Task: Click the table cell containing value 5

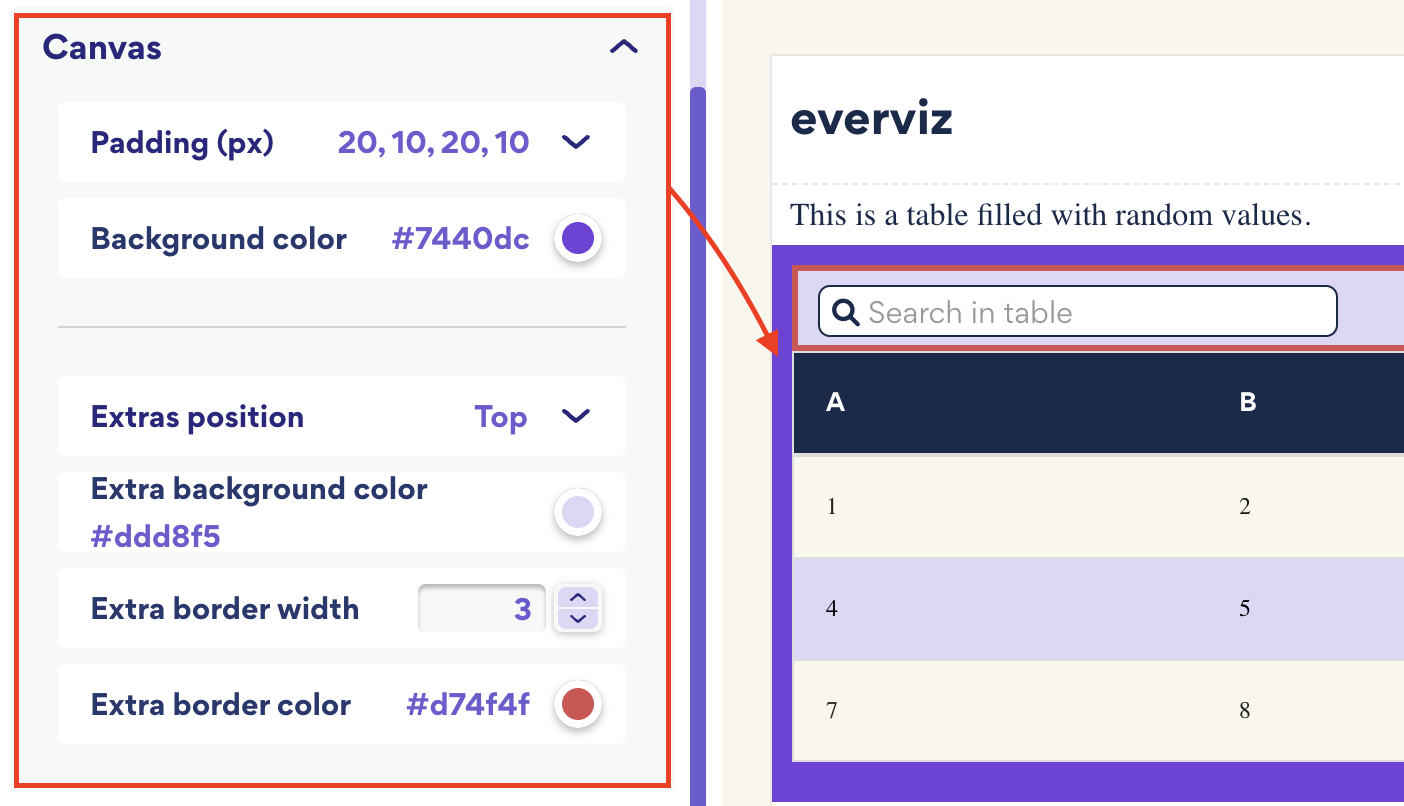Action: tap(1246, 608)
